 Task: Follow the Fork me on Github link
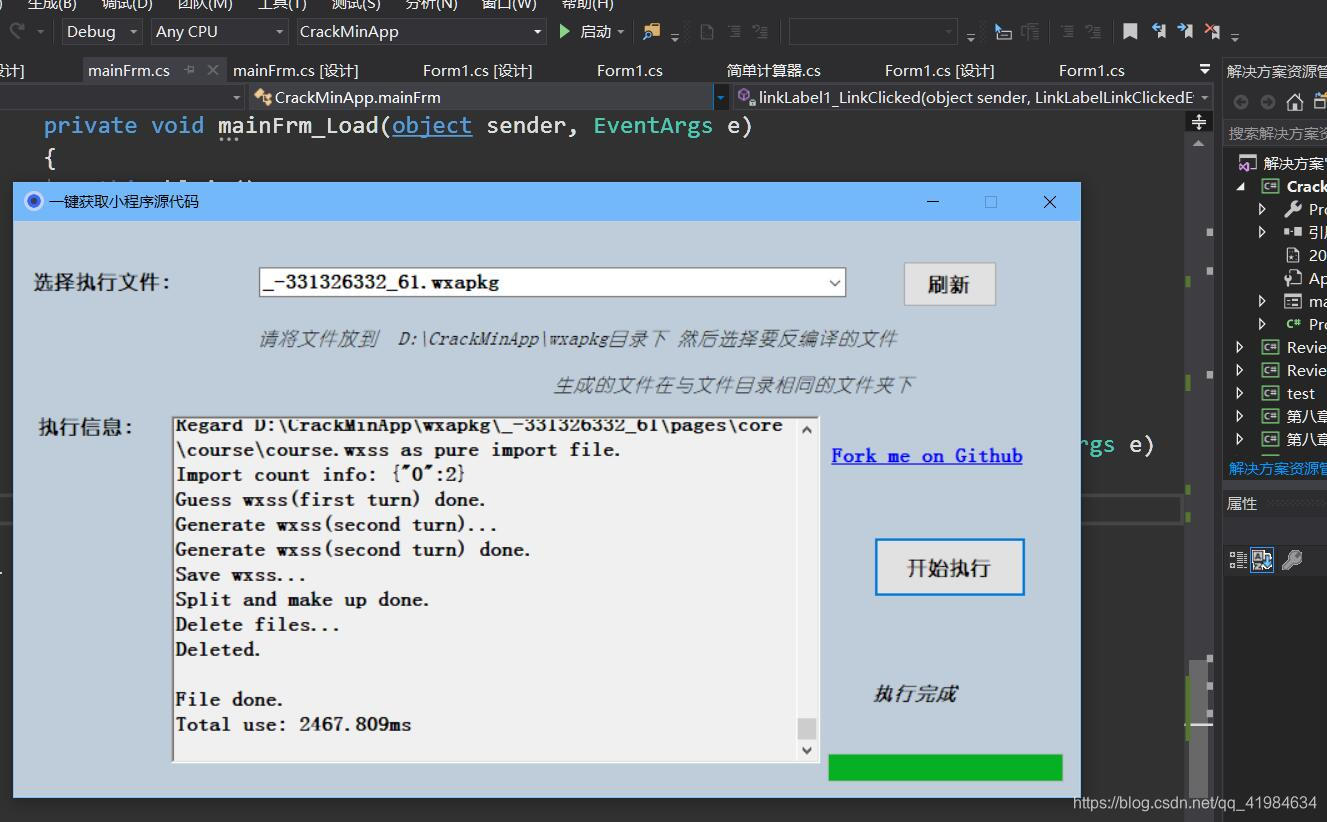click(926, 455)
